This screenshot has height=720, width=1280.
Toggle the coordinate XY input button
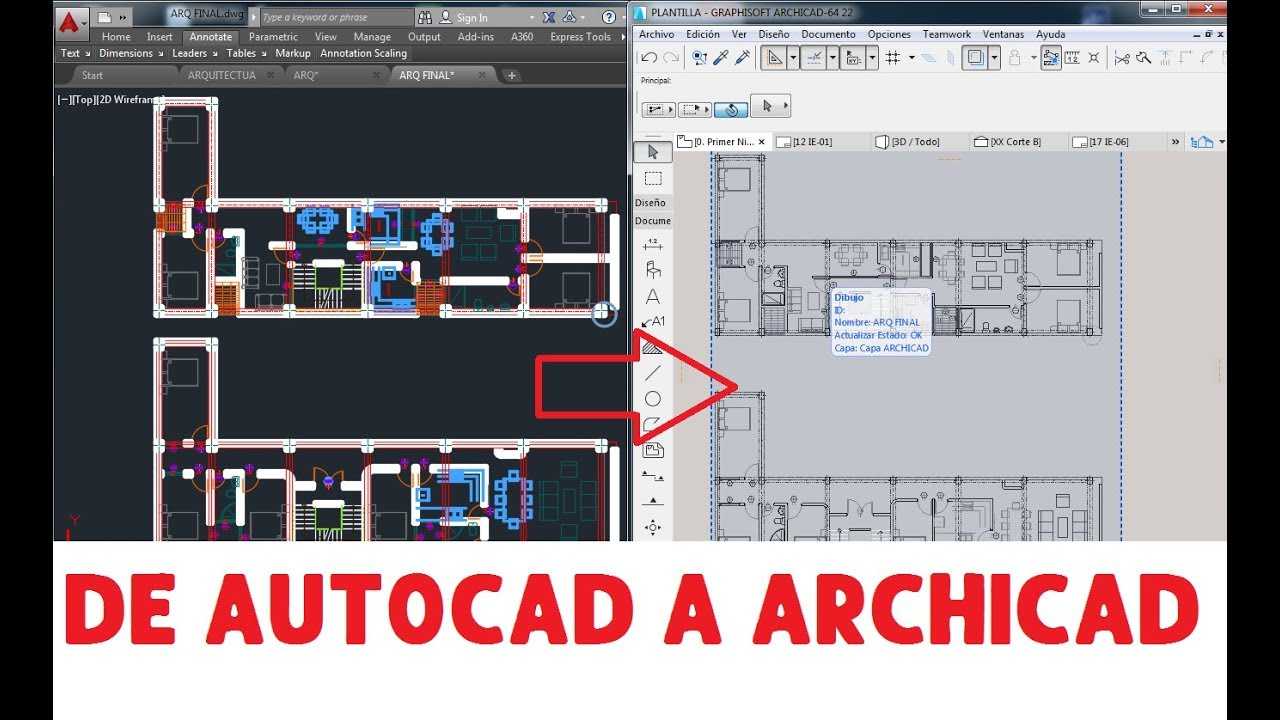point(853,58)
